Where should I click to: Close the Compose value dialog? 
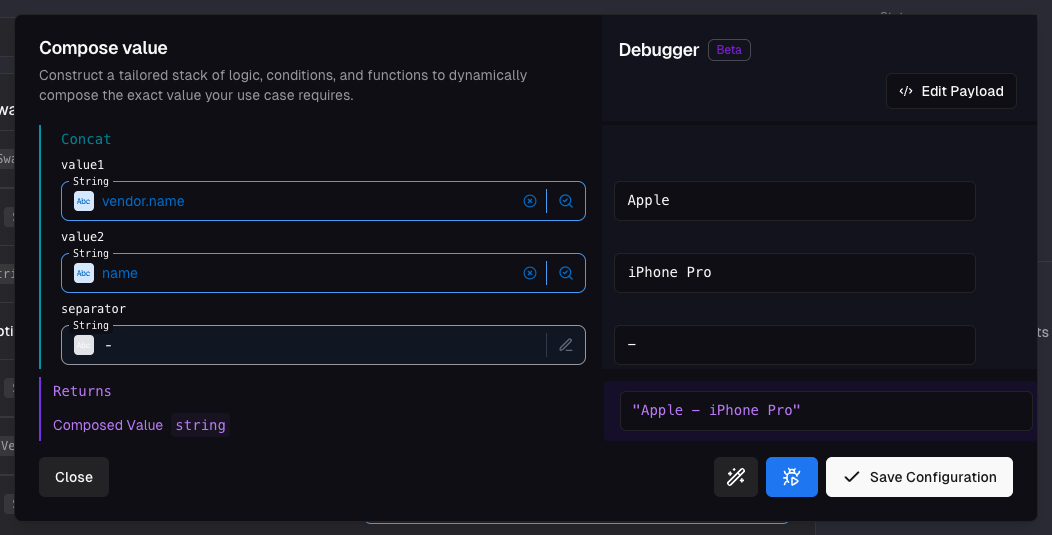[74, 477]
